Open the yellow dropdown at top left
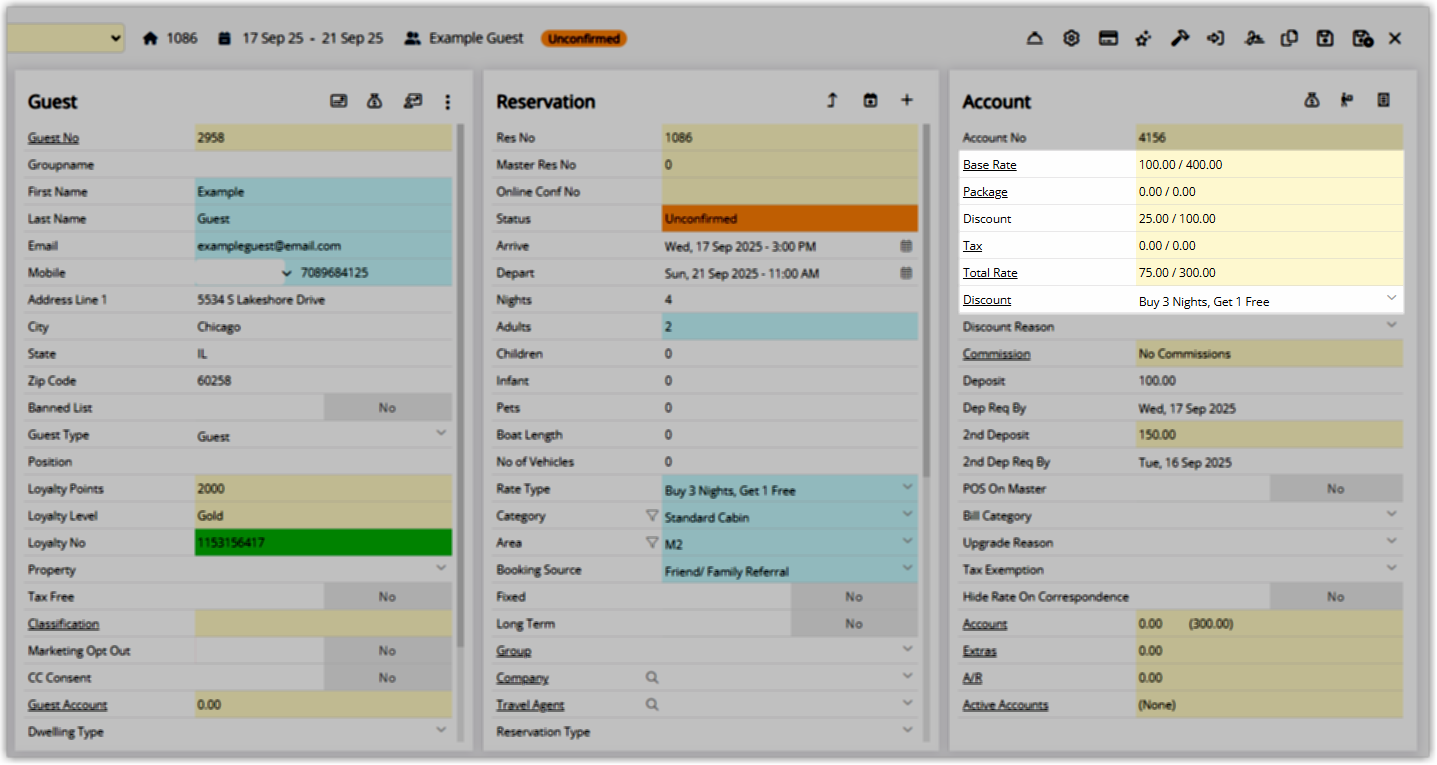 click(x=65, y=38)
